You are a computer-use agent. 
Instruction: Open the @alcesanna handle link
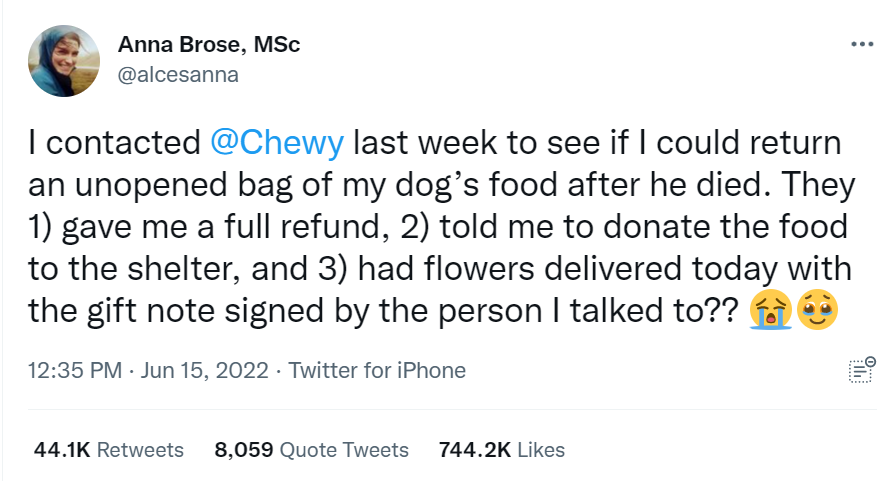click(178, 74)
